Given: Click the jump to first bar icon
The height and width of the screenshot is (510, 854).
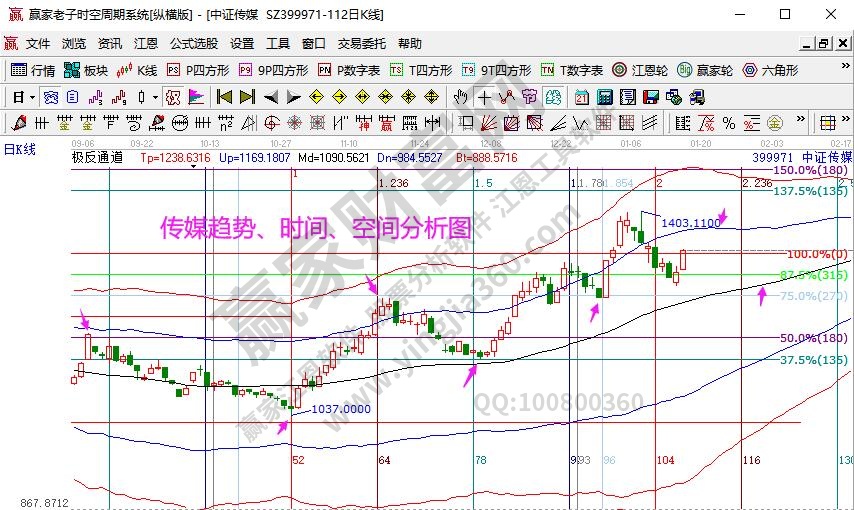Looking at the screenshot, I should point(223,97).
